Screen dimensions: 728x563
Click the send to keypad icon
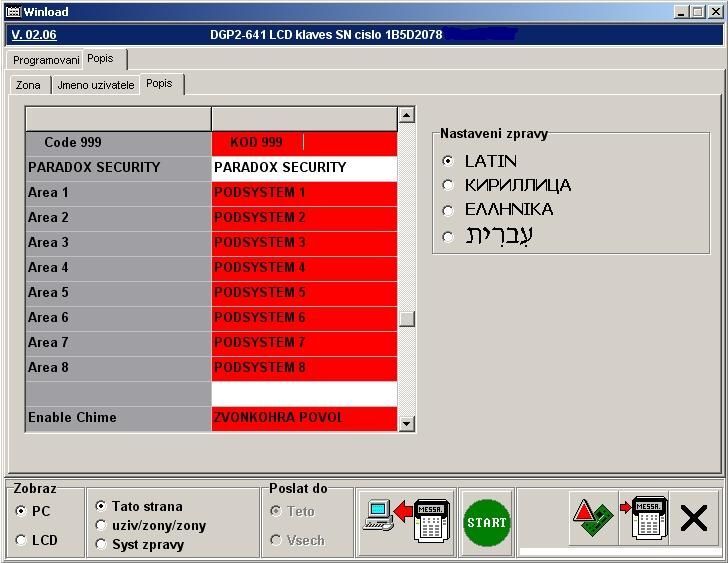click(643, 518)
